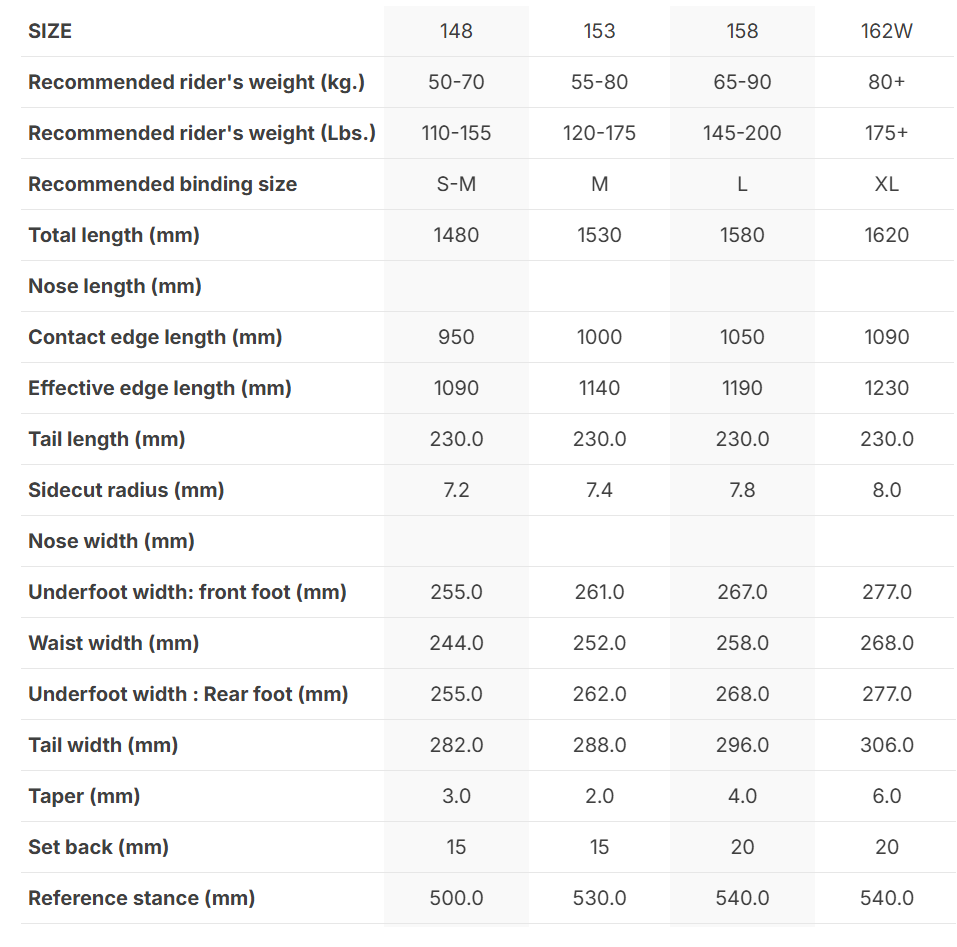Click the S-M binding size value
Image resolution: width=957 pixels, height=947 pixels.
point(456,184)
